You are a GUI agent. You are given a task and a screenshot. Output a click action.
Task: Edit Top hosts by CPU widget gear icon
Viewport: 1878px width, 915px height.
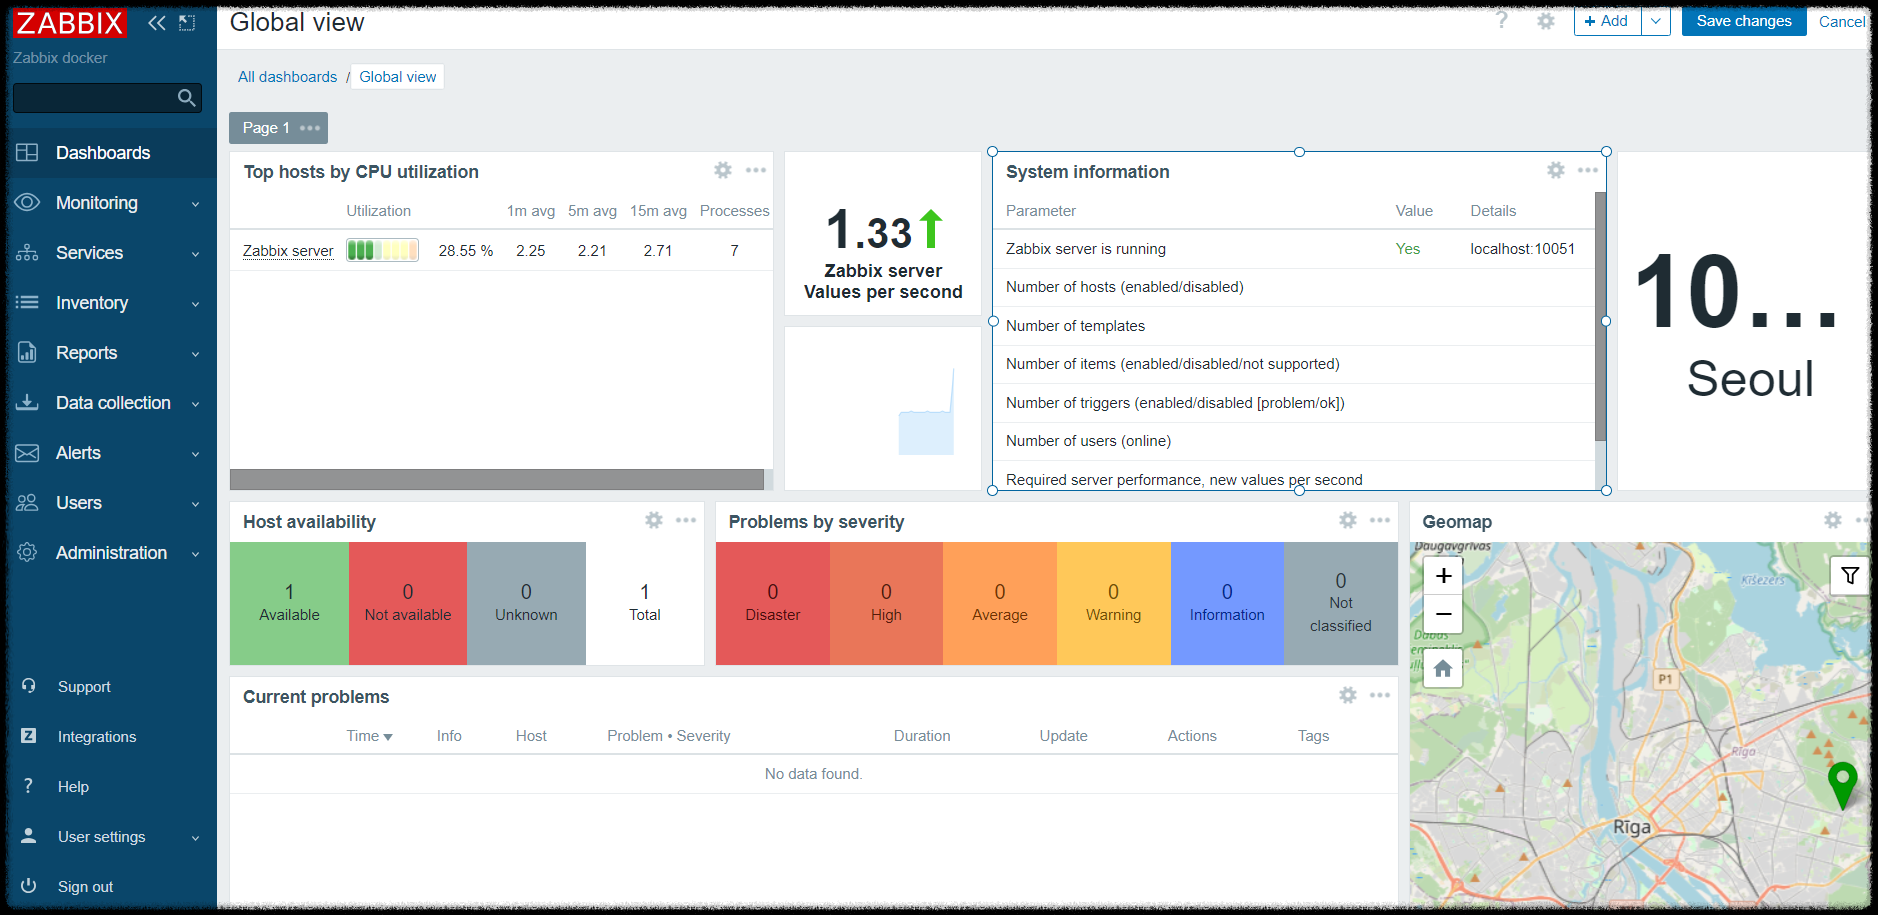click(723, 171)
